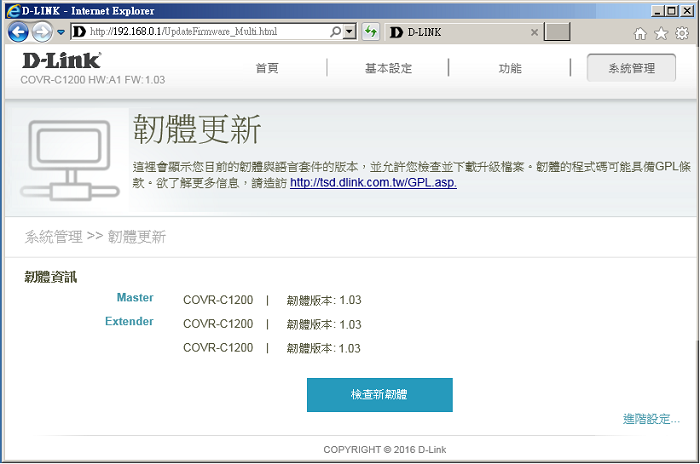
Task: Close the D-LINK browser tab
Action: (x=534, y=33)
